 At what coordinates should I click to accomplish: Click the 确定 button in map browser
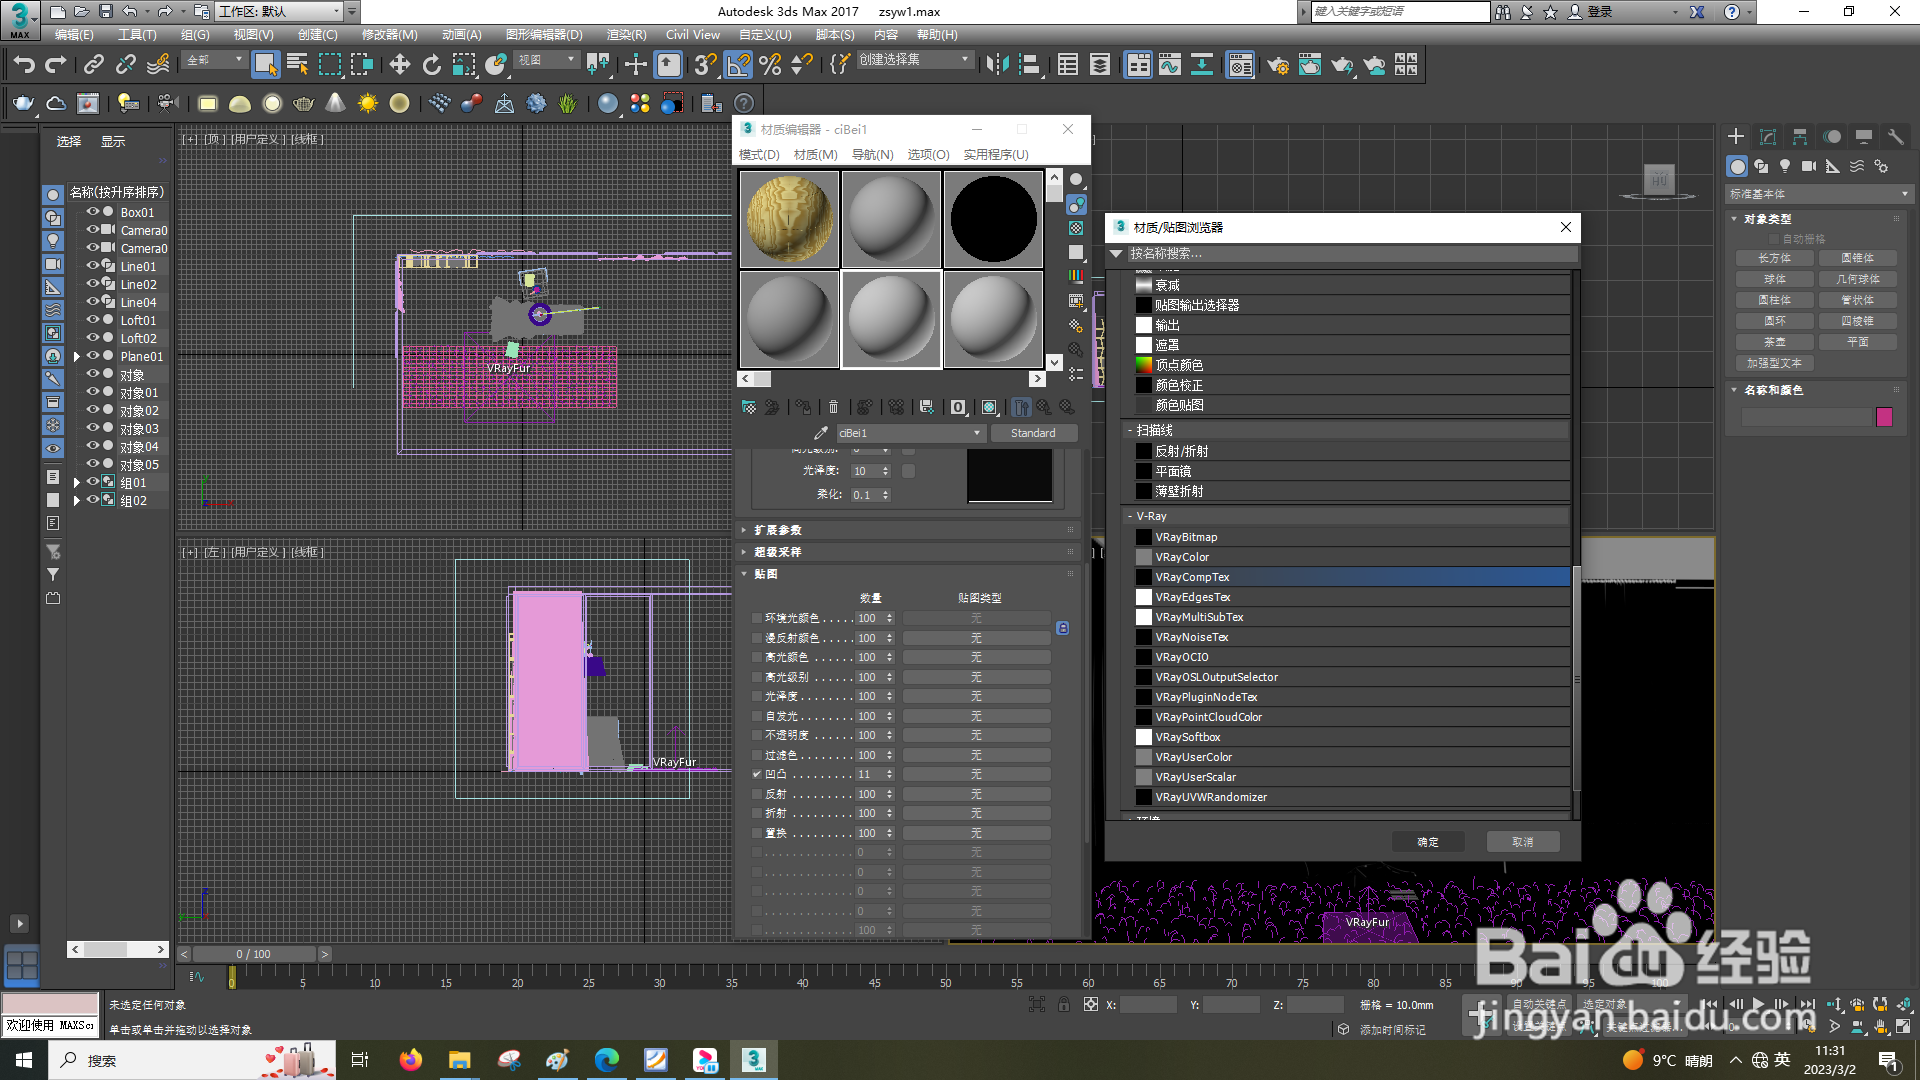coord(1428,842)
